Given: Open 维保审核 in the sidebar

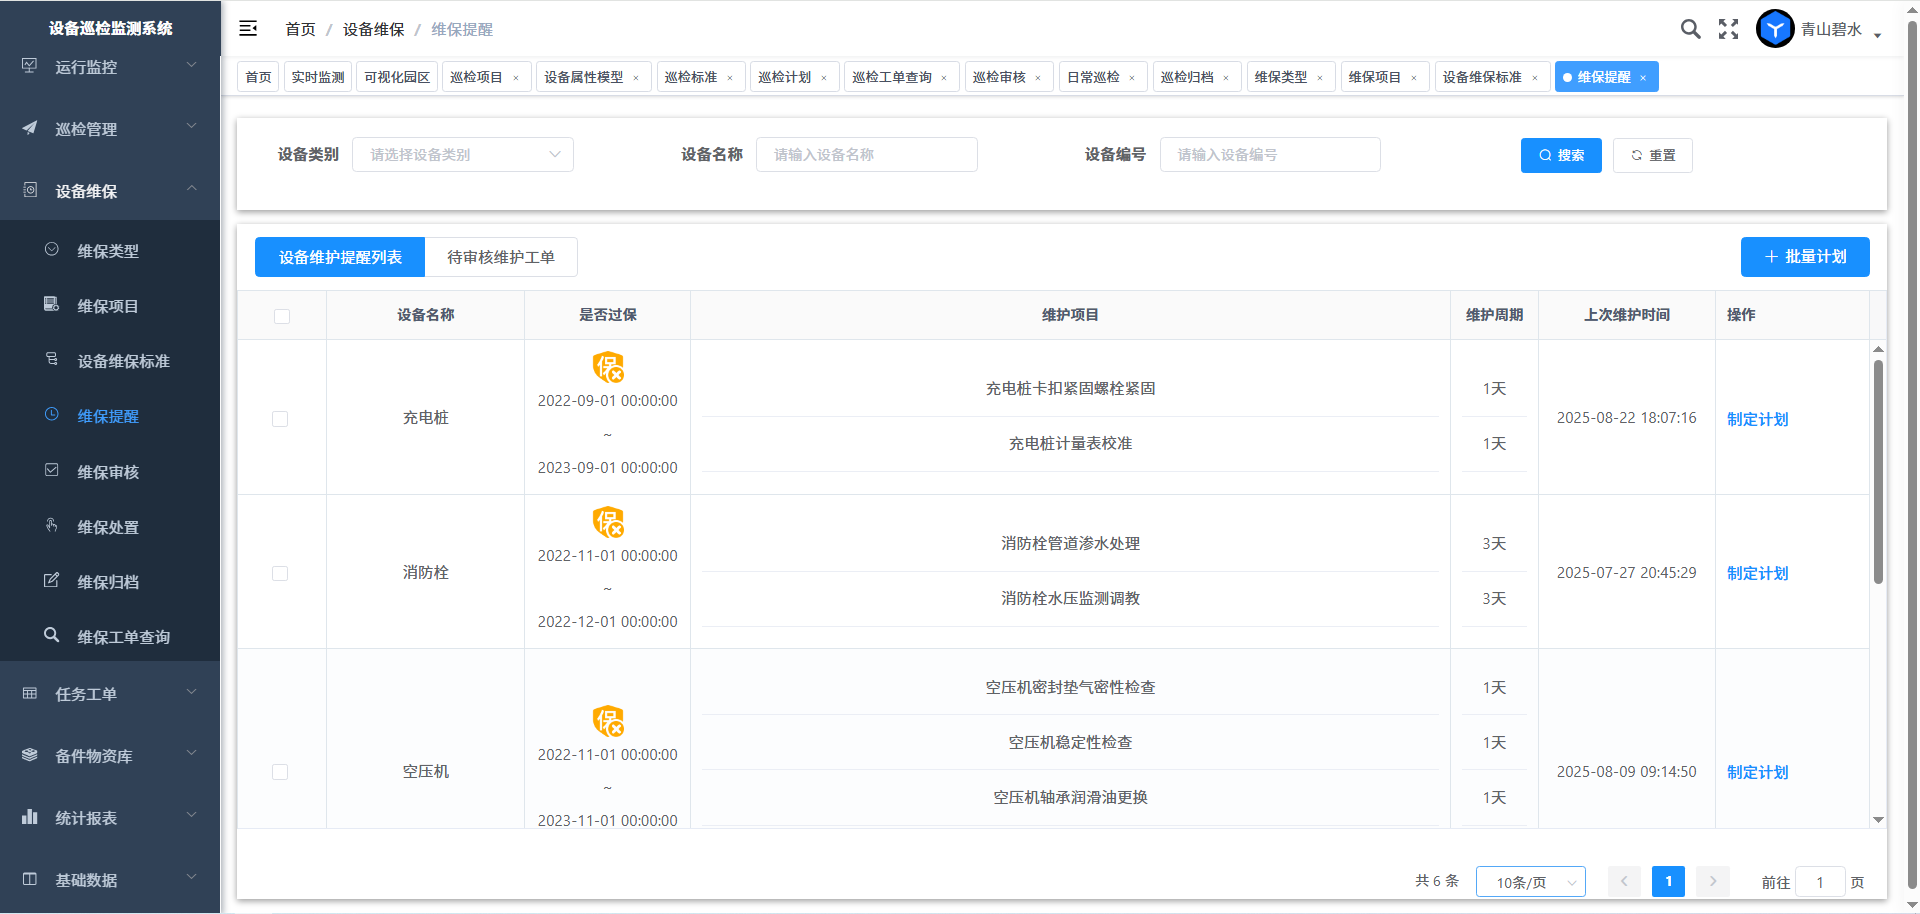Looking at the screenshot, I should click(108, 472).
